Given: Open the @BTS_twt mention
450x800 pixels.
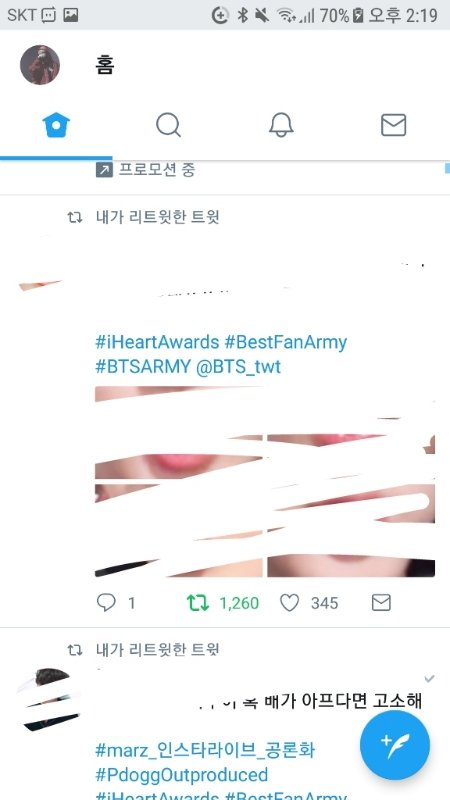Looking at the screenshot, I should (x=238, y=367).
